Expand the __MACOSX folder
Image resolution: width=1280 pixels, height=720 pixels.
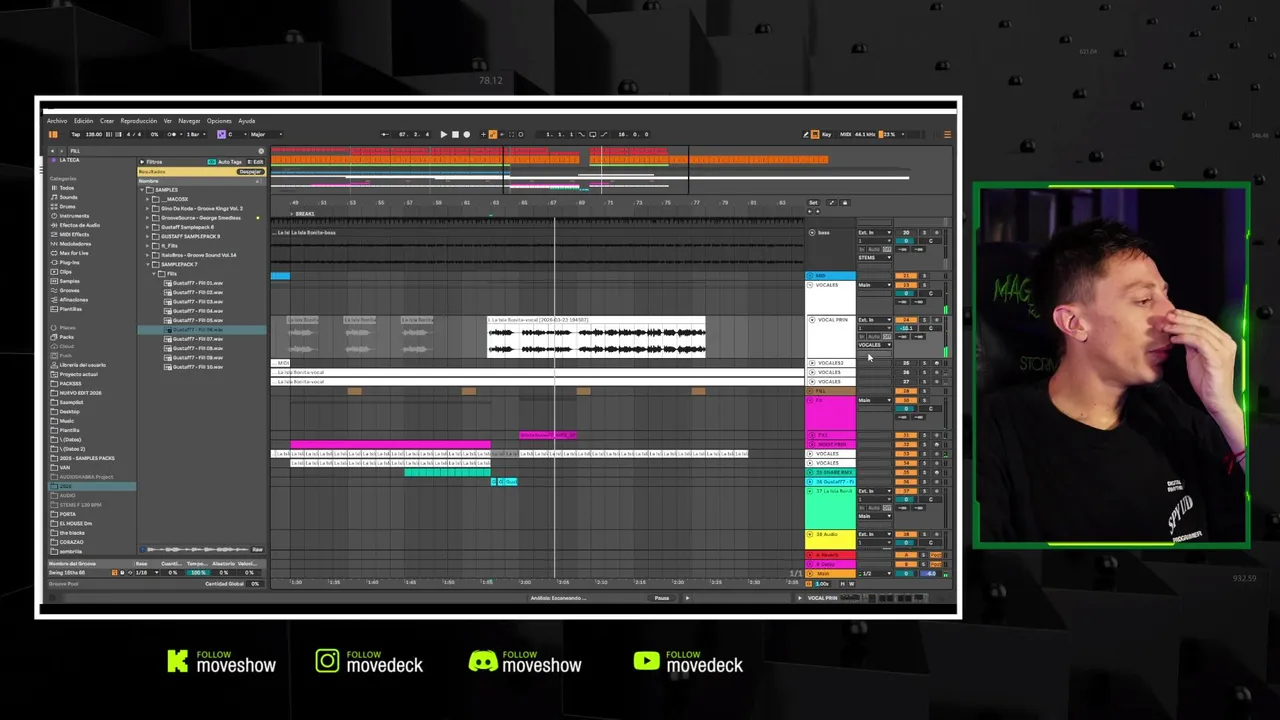pyautogui.click(x=148, y=199)
